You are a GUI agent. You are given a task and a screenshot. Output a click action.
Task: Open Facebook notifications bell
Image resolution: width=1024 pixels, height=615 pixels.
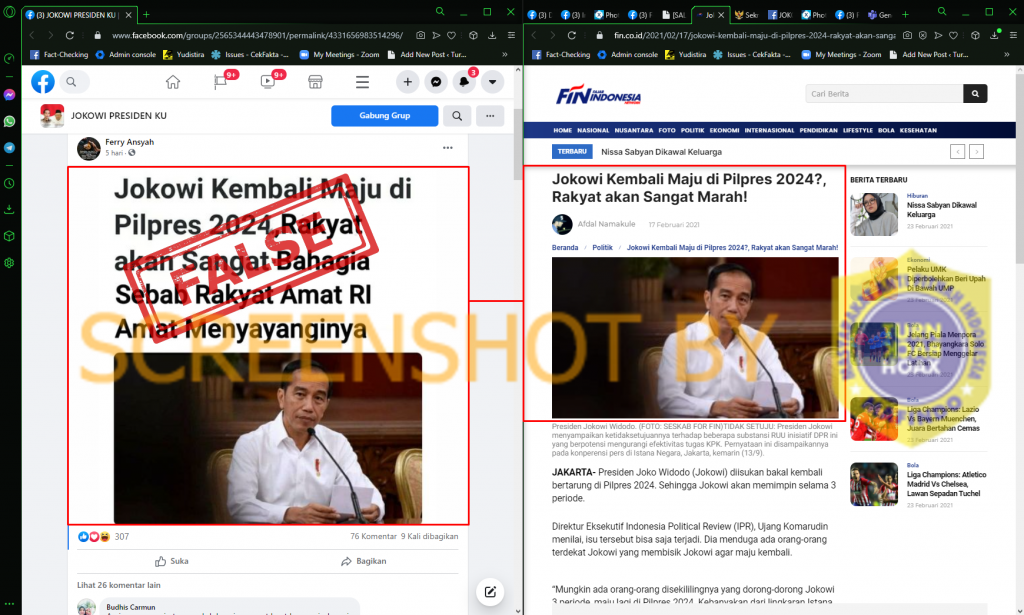click(464, 82)
